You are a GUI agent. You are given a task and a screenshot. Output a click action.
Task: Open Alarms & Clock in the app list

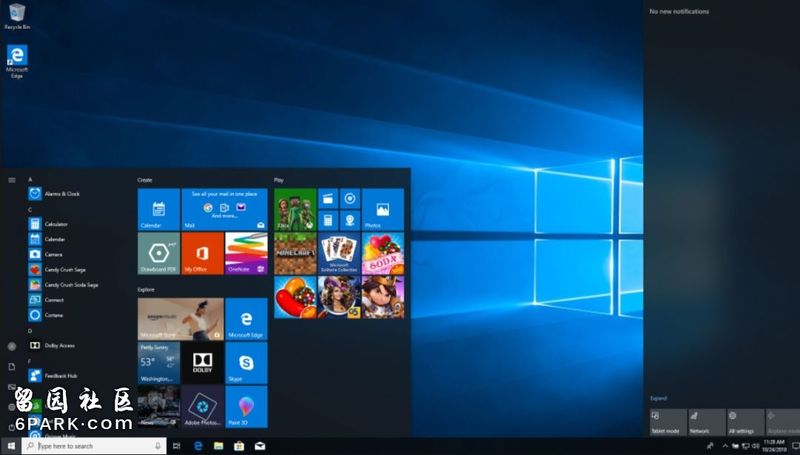click(x=55, y=194)
